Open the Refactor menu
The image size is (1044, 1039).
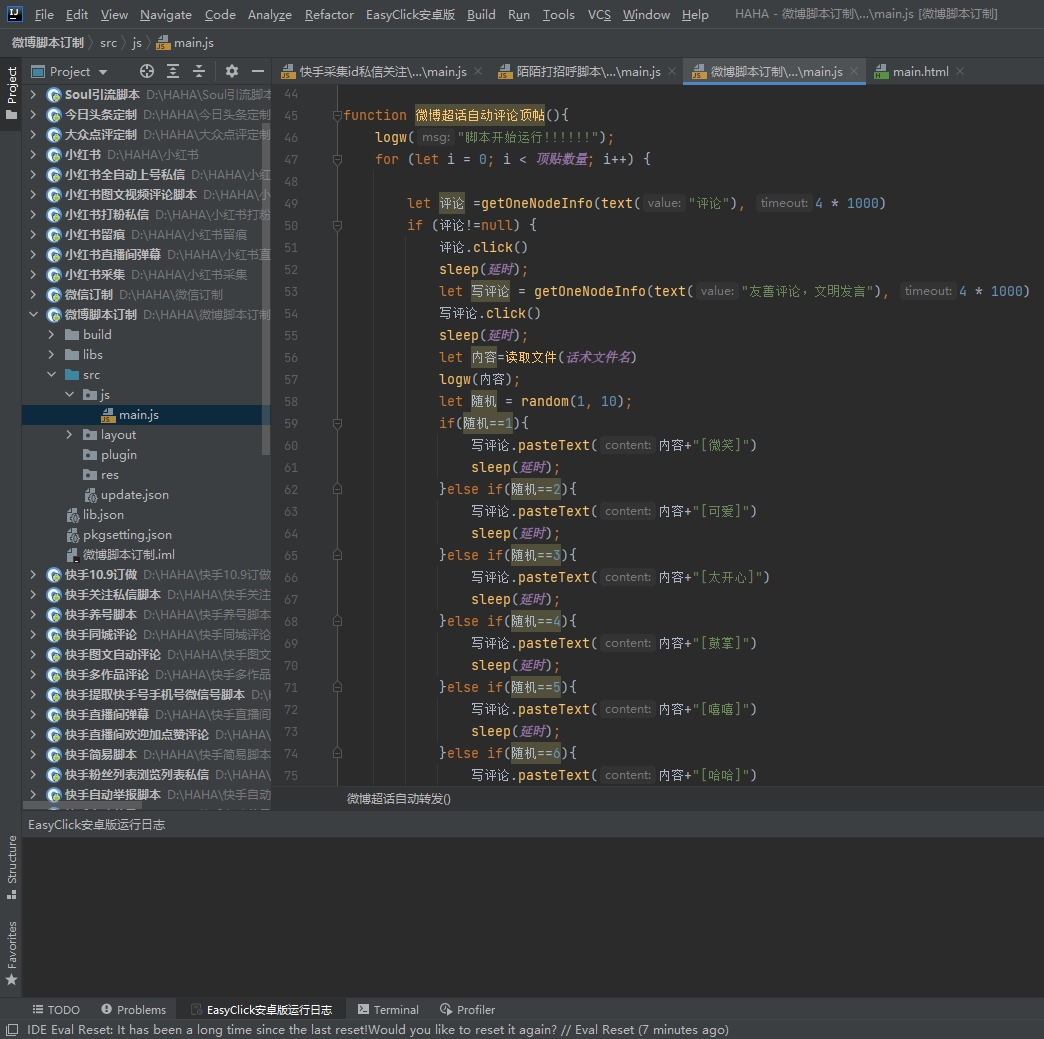pos(329,15)
